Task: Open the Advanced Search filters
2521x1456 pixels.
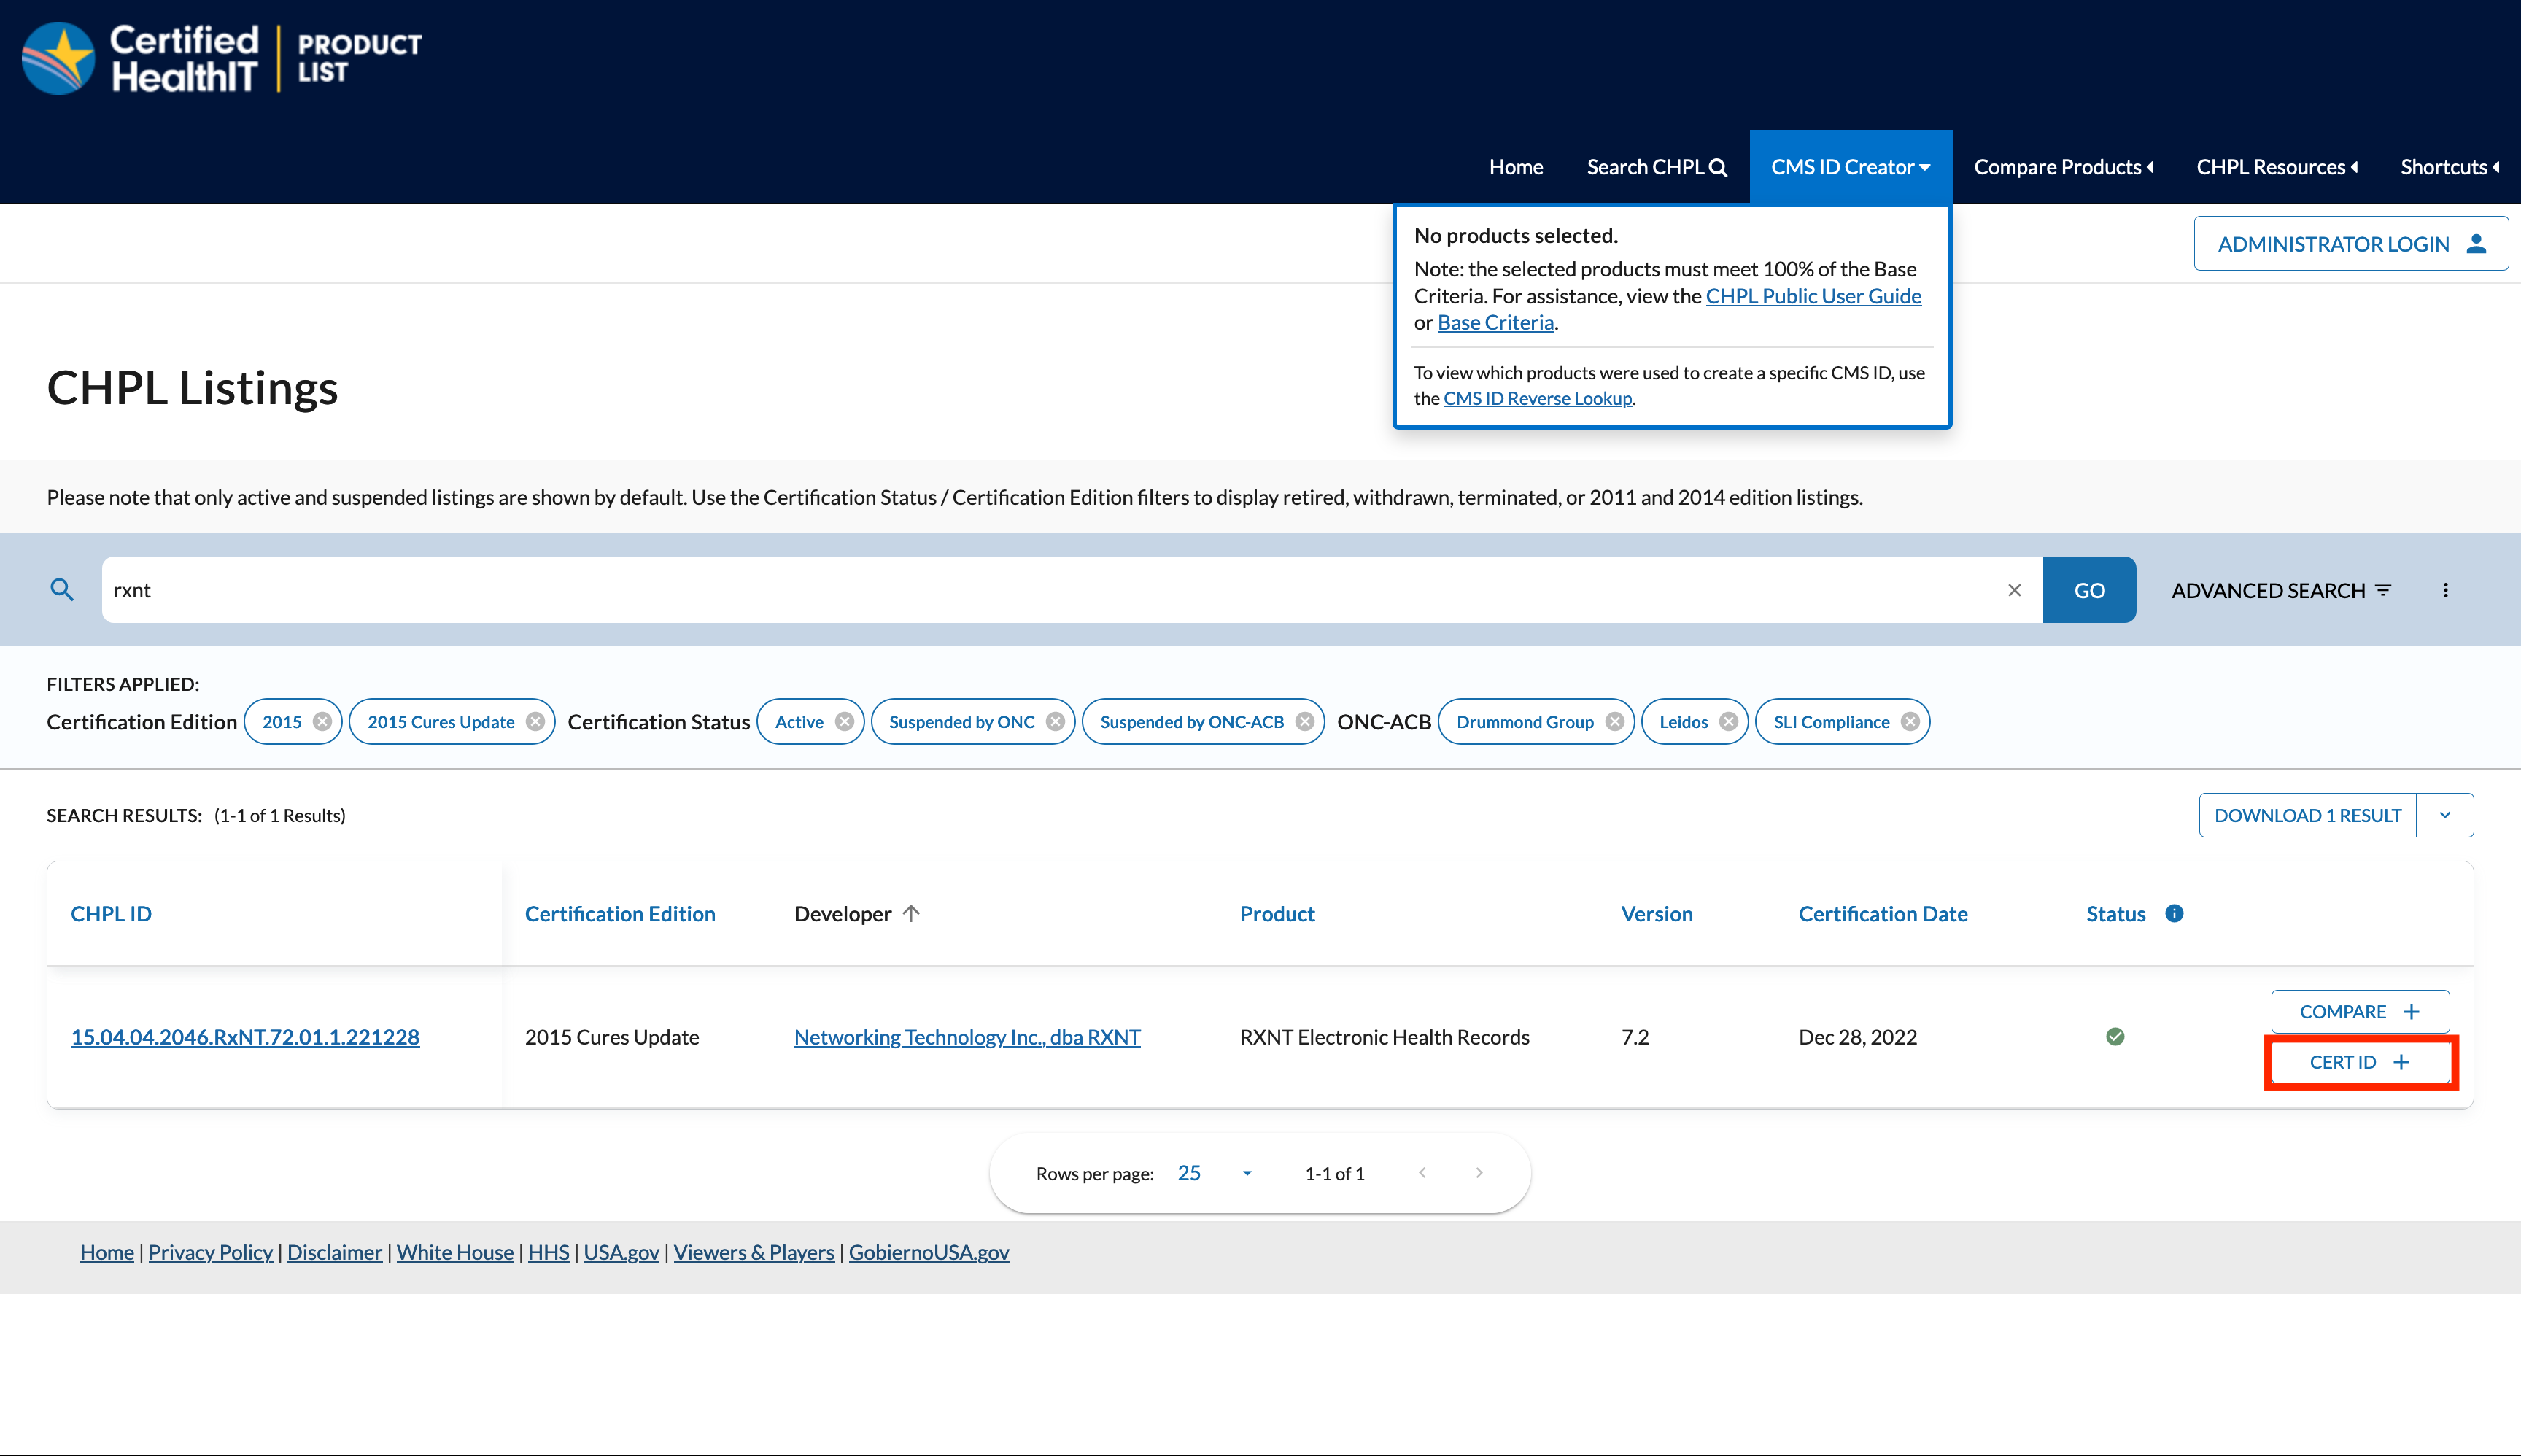Action: click(x=2280, y=590)
